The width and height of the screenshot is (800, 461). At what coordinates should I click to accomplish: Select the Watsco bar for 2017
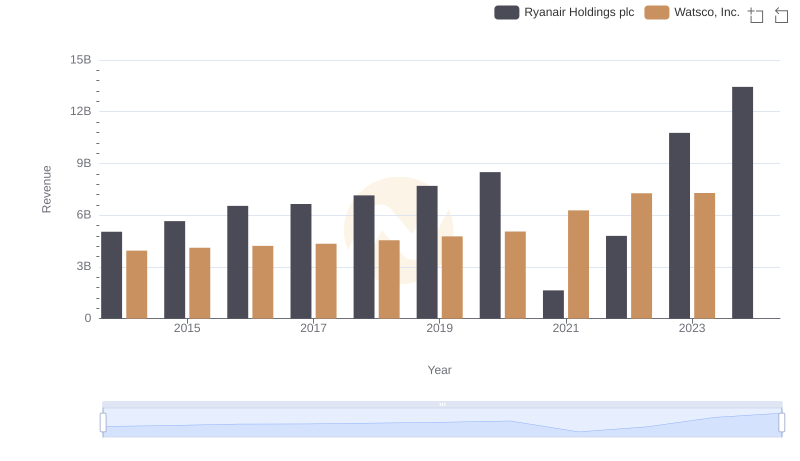[326, 281]
